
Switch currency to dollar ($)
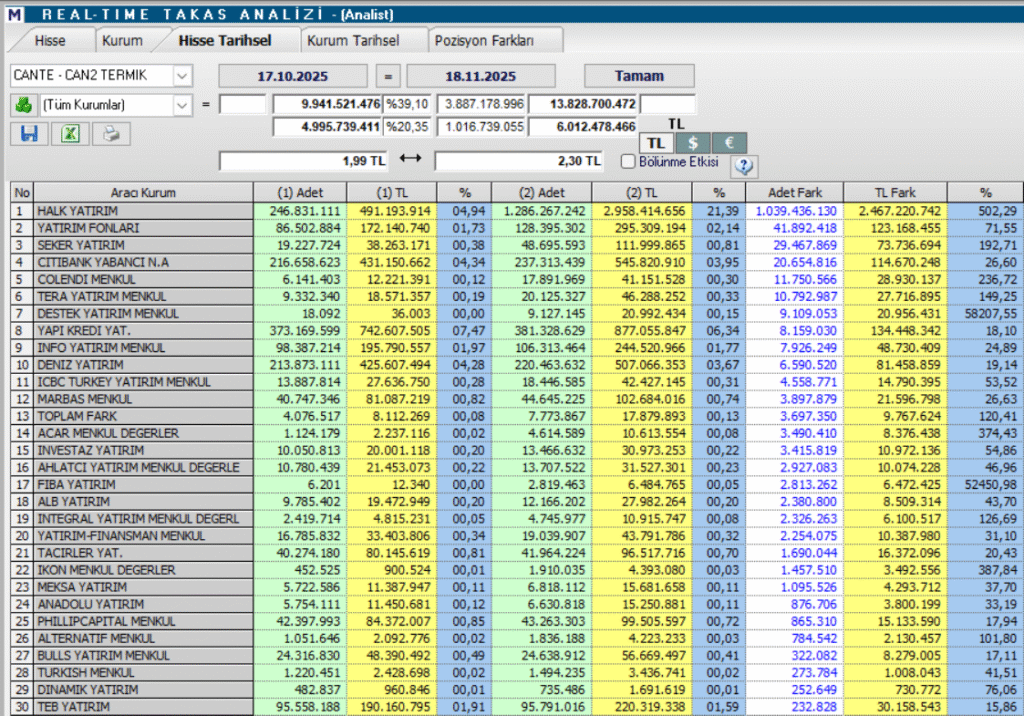[x=693, y=143]
